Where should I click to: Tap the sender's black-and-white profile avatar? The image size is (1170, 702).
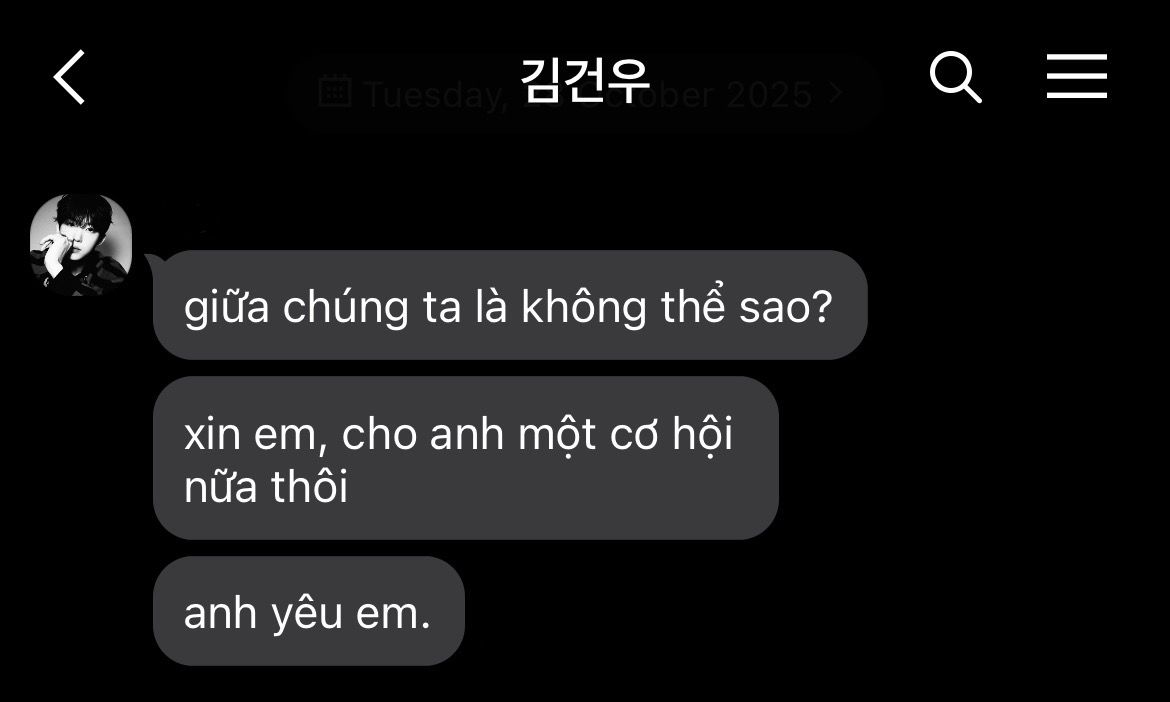81,245
